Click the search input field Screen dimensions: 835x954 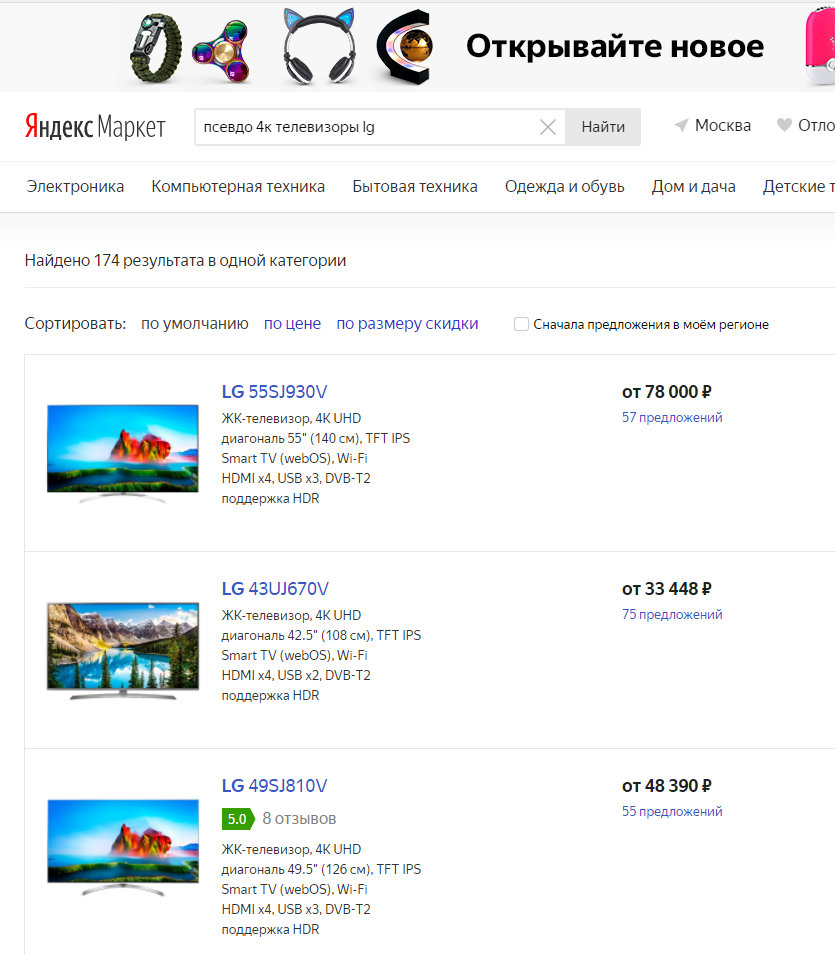pos(365,127)
